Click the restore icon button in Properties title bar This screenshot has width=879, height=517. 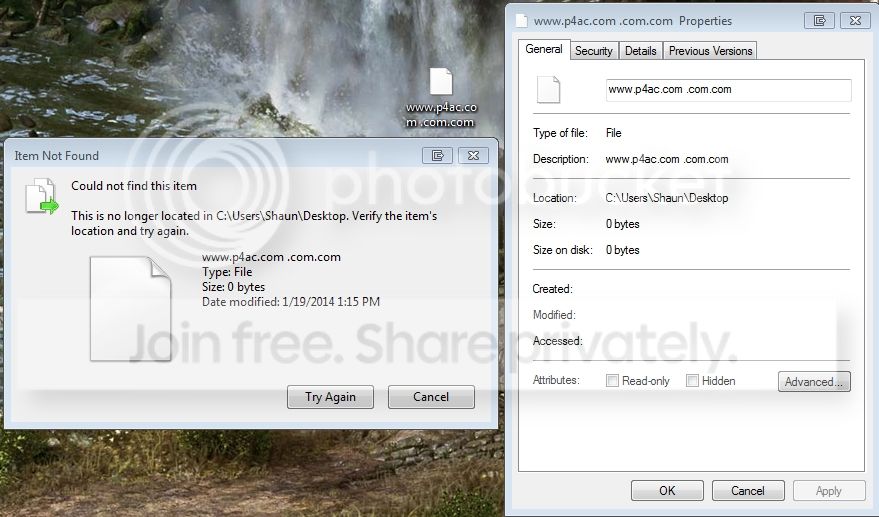point(819,21)
